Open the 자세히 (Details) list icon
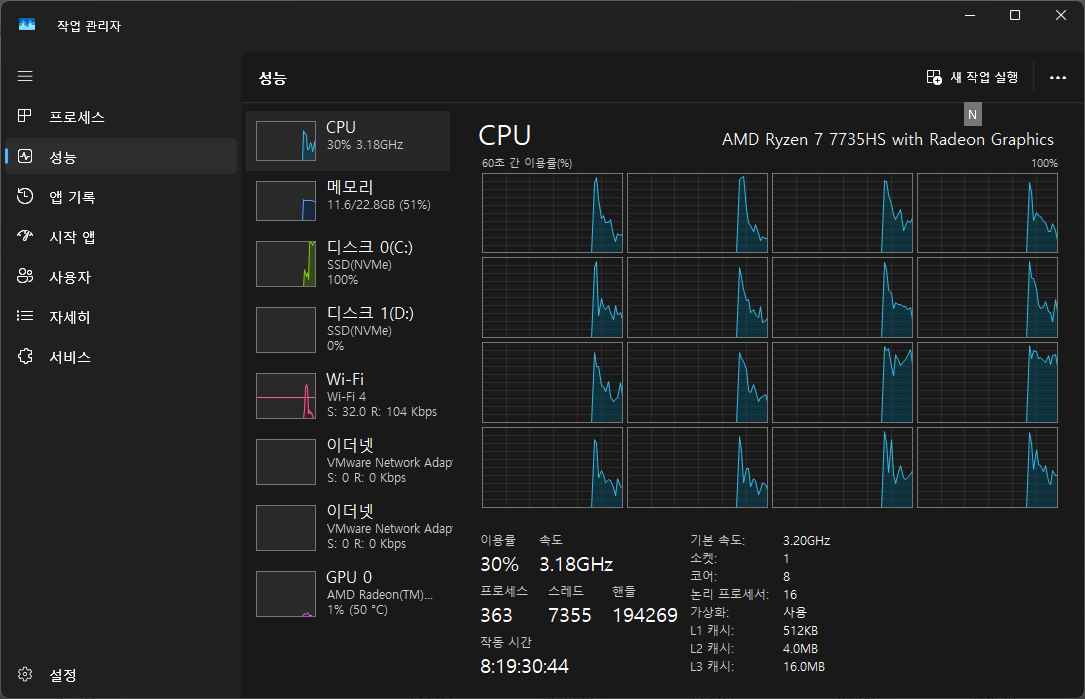This screenshot has width=1085, height=699. pyautogui.click(x=26, y=317)
